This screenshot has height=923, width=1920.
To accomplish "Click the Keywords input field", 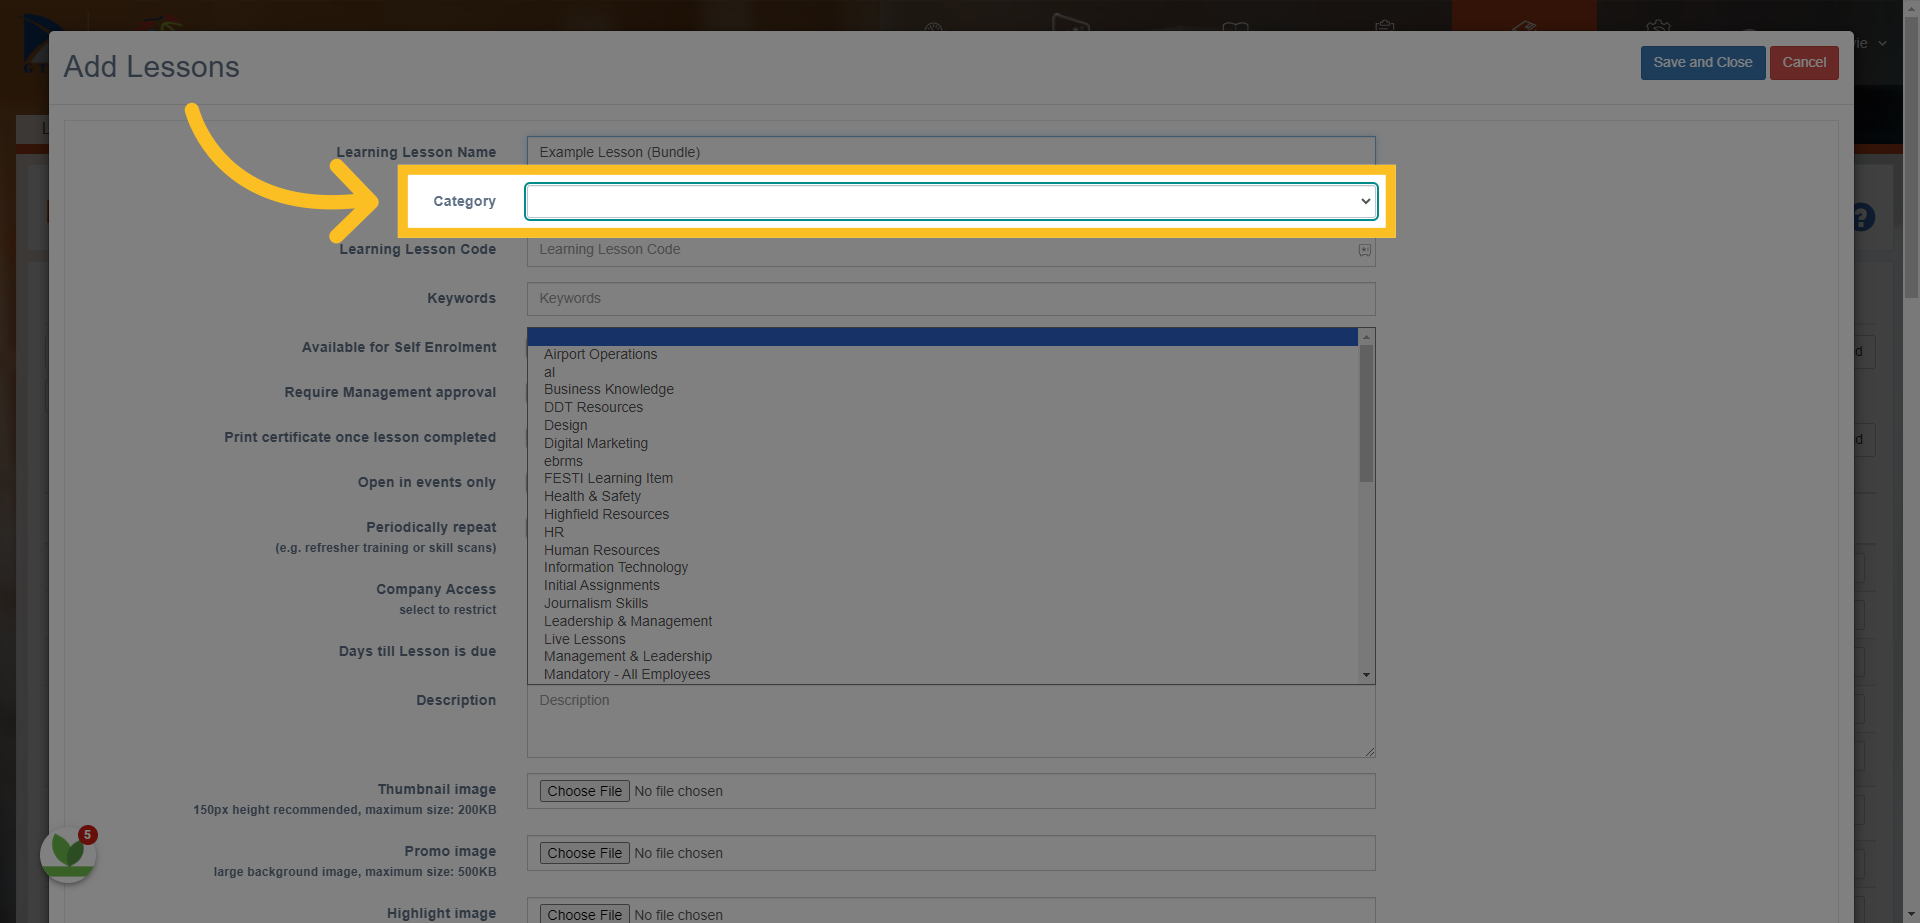I will (x=951, y=298).
